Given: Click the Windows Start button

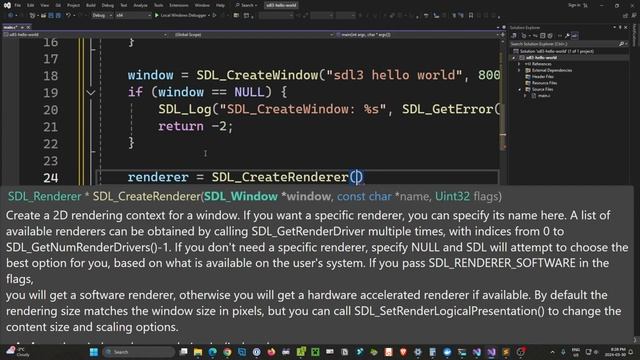Looking at the screenshot, I should (94, 352).
